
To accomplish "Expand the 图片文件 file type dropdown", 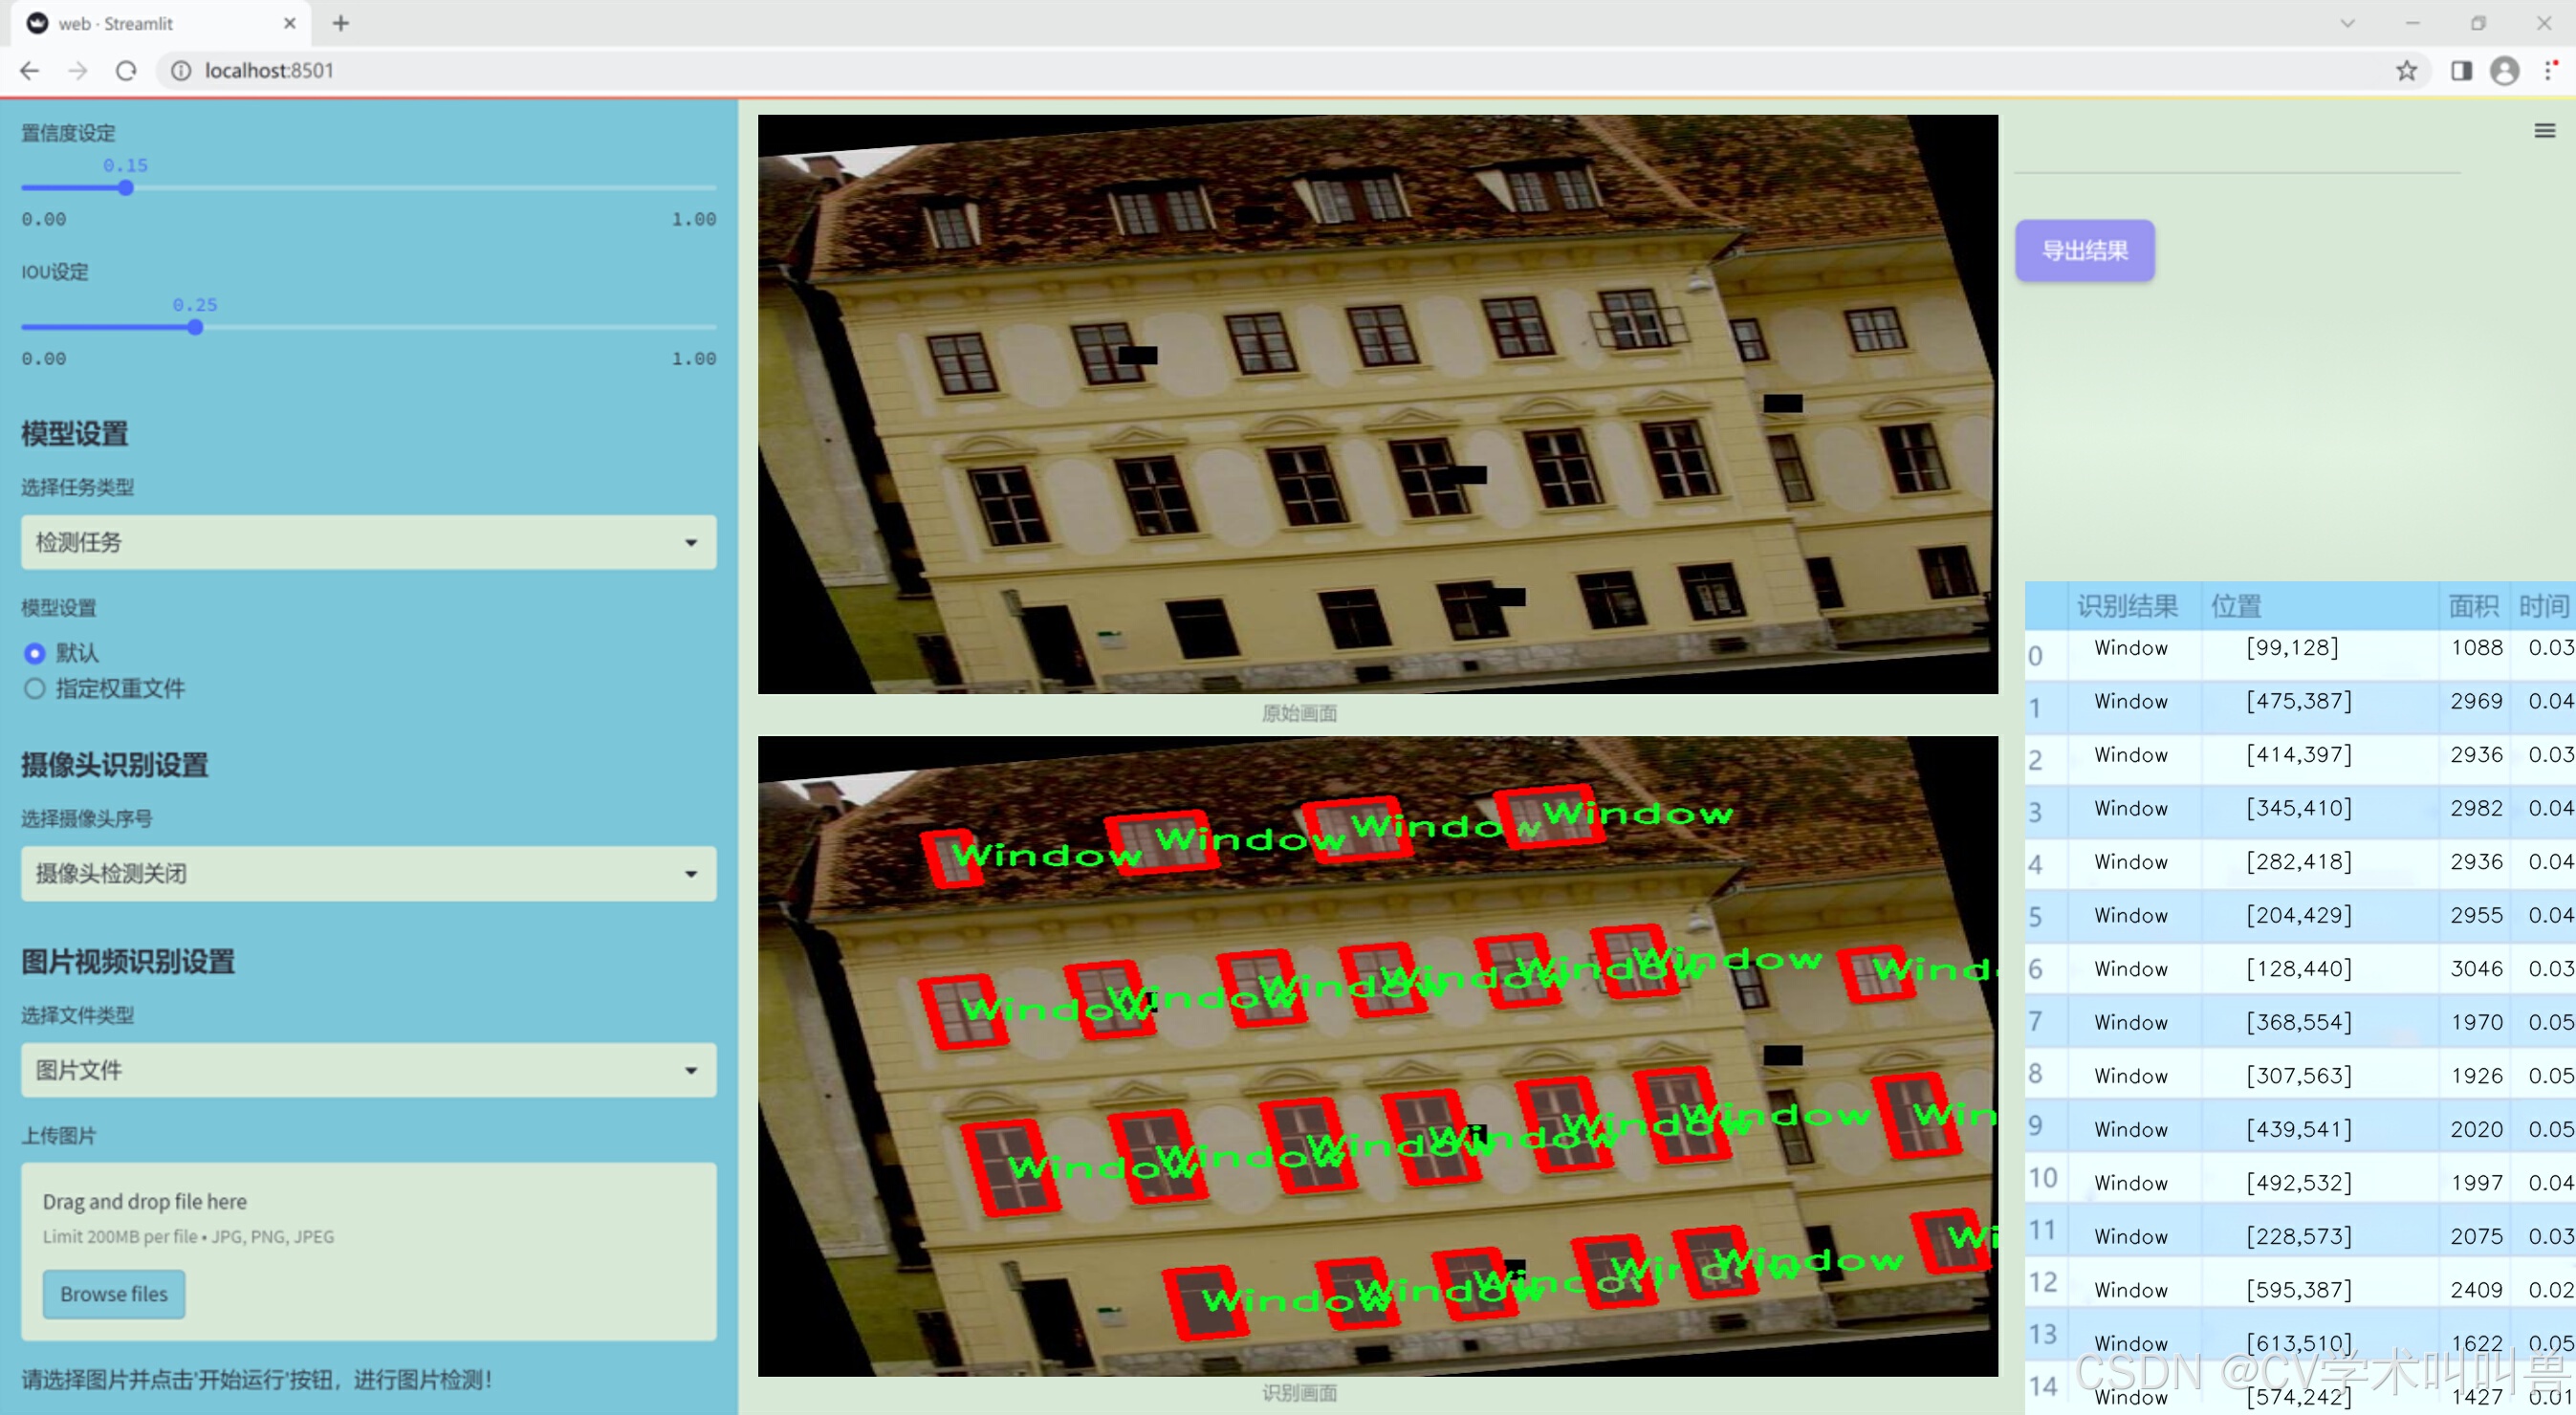I will click(x=368, y=1070).
